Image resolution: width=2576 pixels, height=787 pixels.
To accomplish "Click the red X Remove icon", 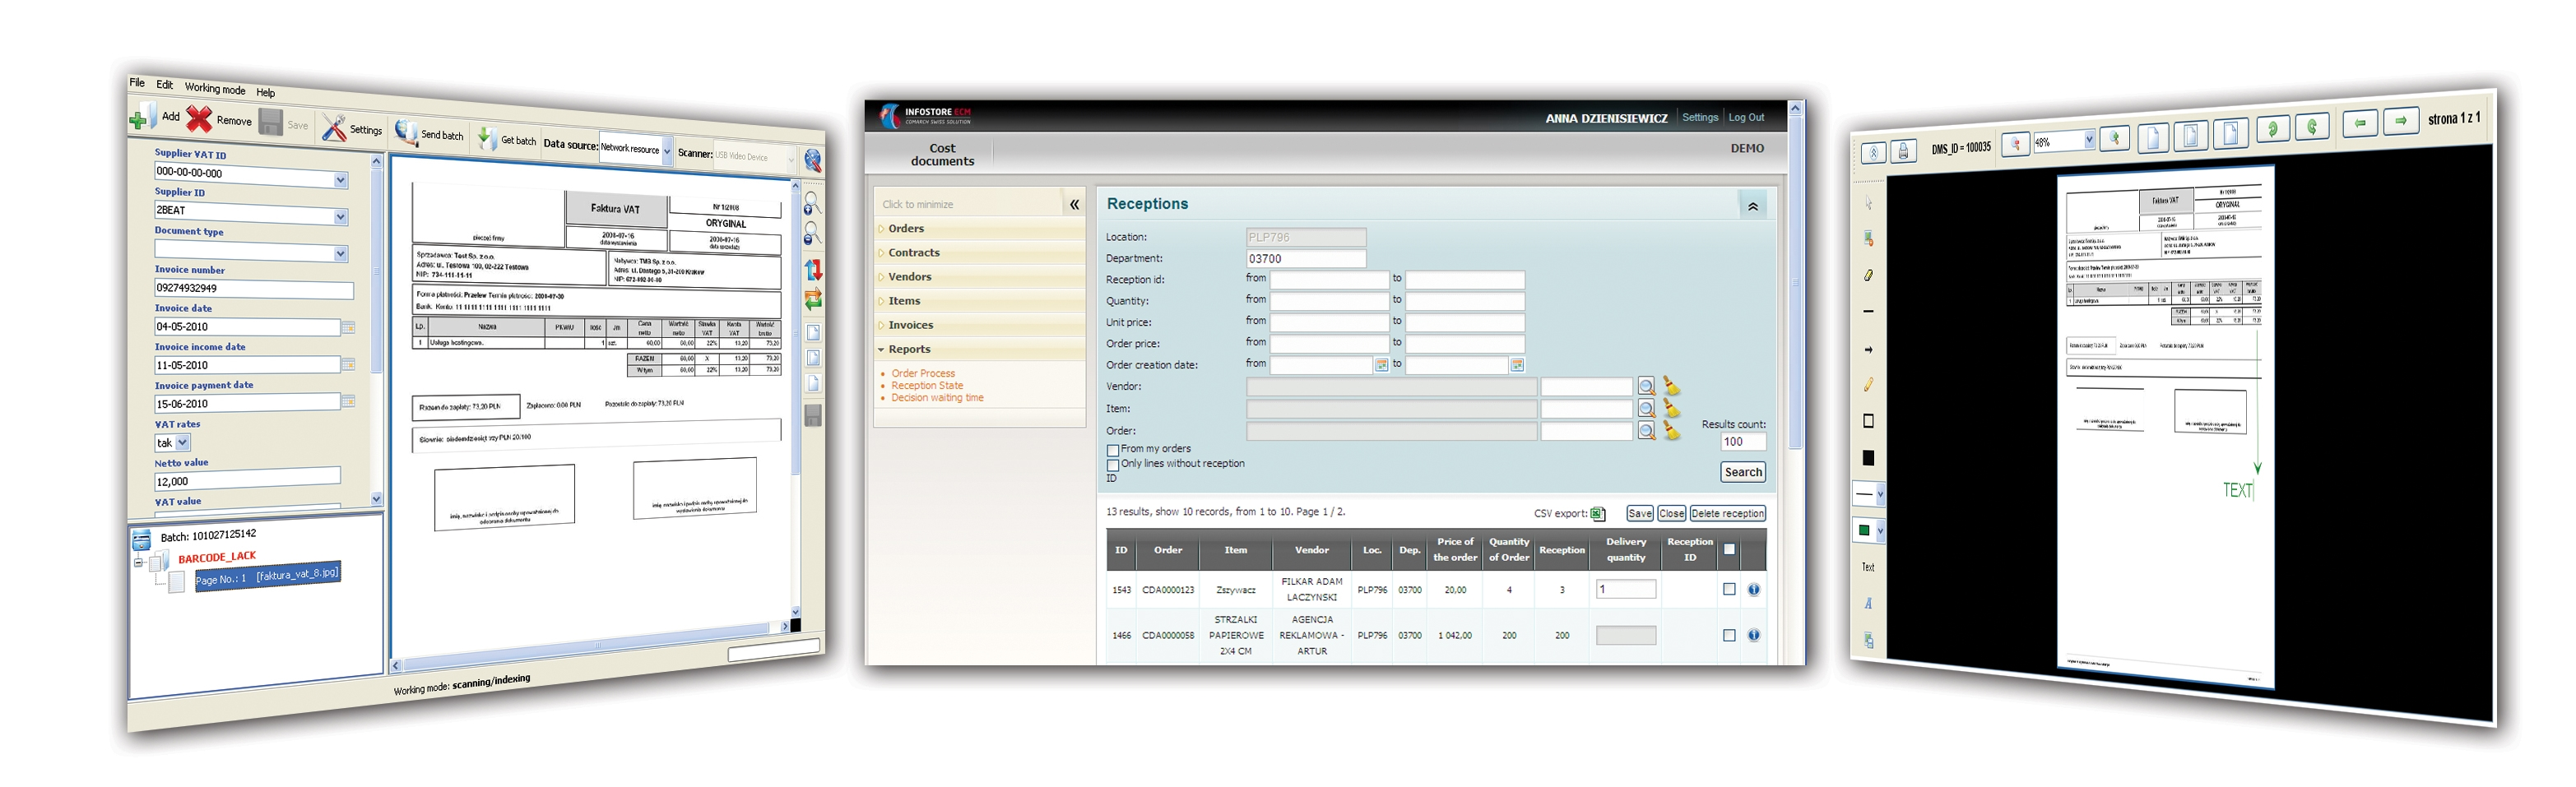I will point(199,119).
